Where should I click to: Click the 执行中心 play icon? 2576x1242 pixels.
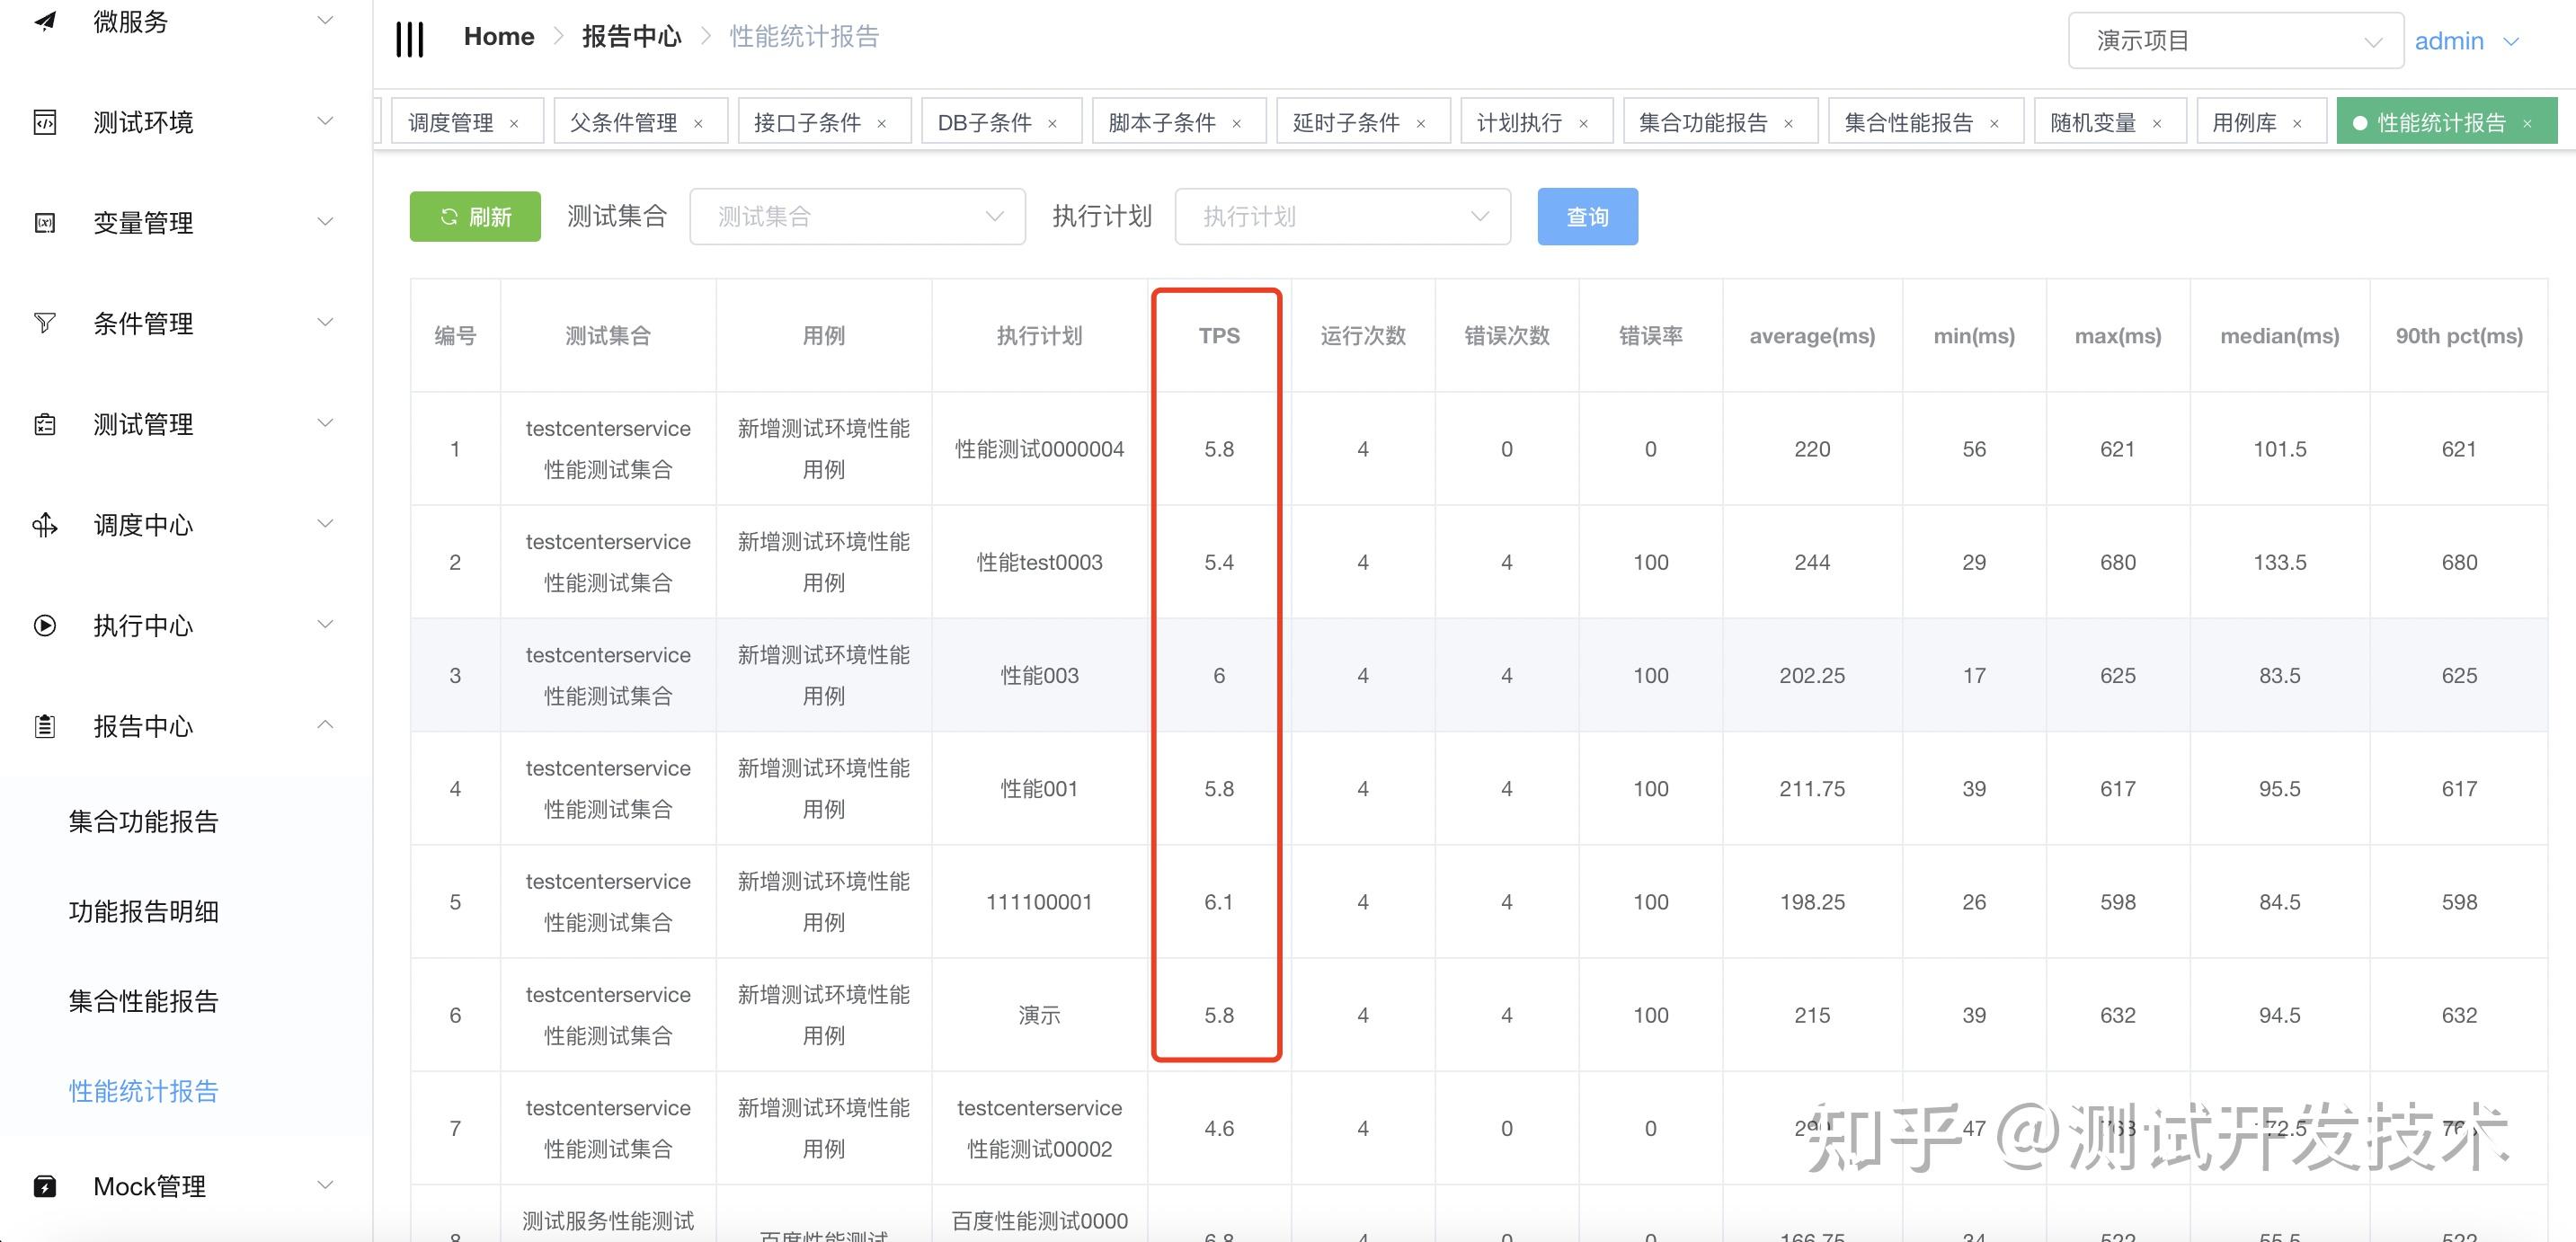(x=45, y=626)
